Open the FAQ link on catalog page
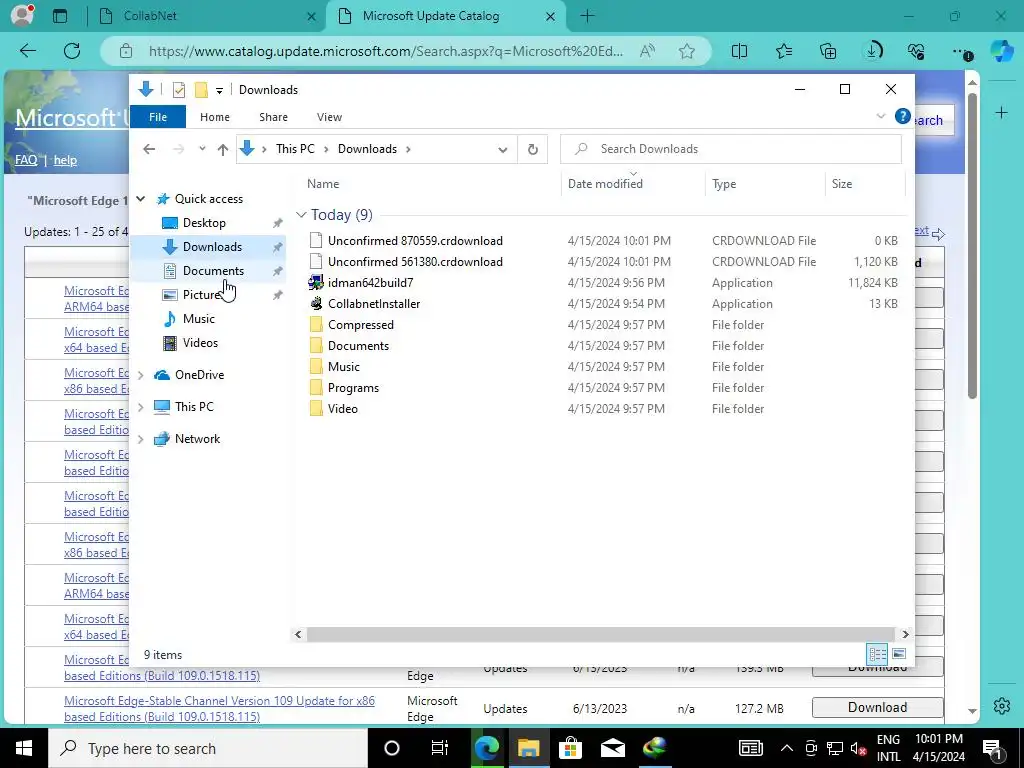Image resolution: width=1024 pixels, height=768 pixels. (x=26, y=160)
